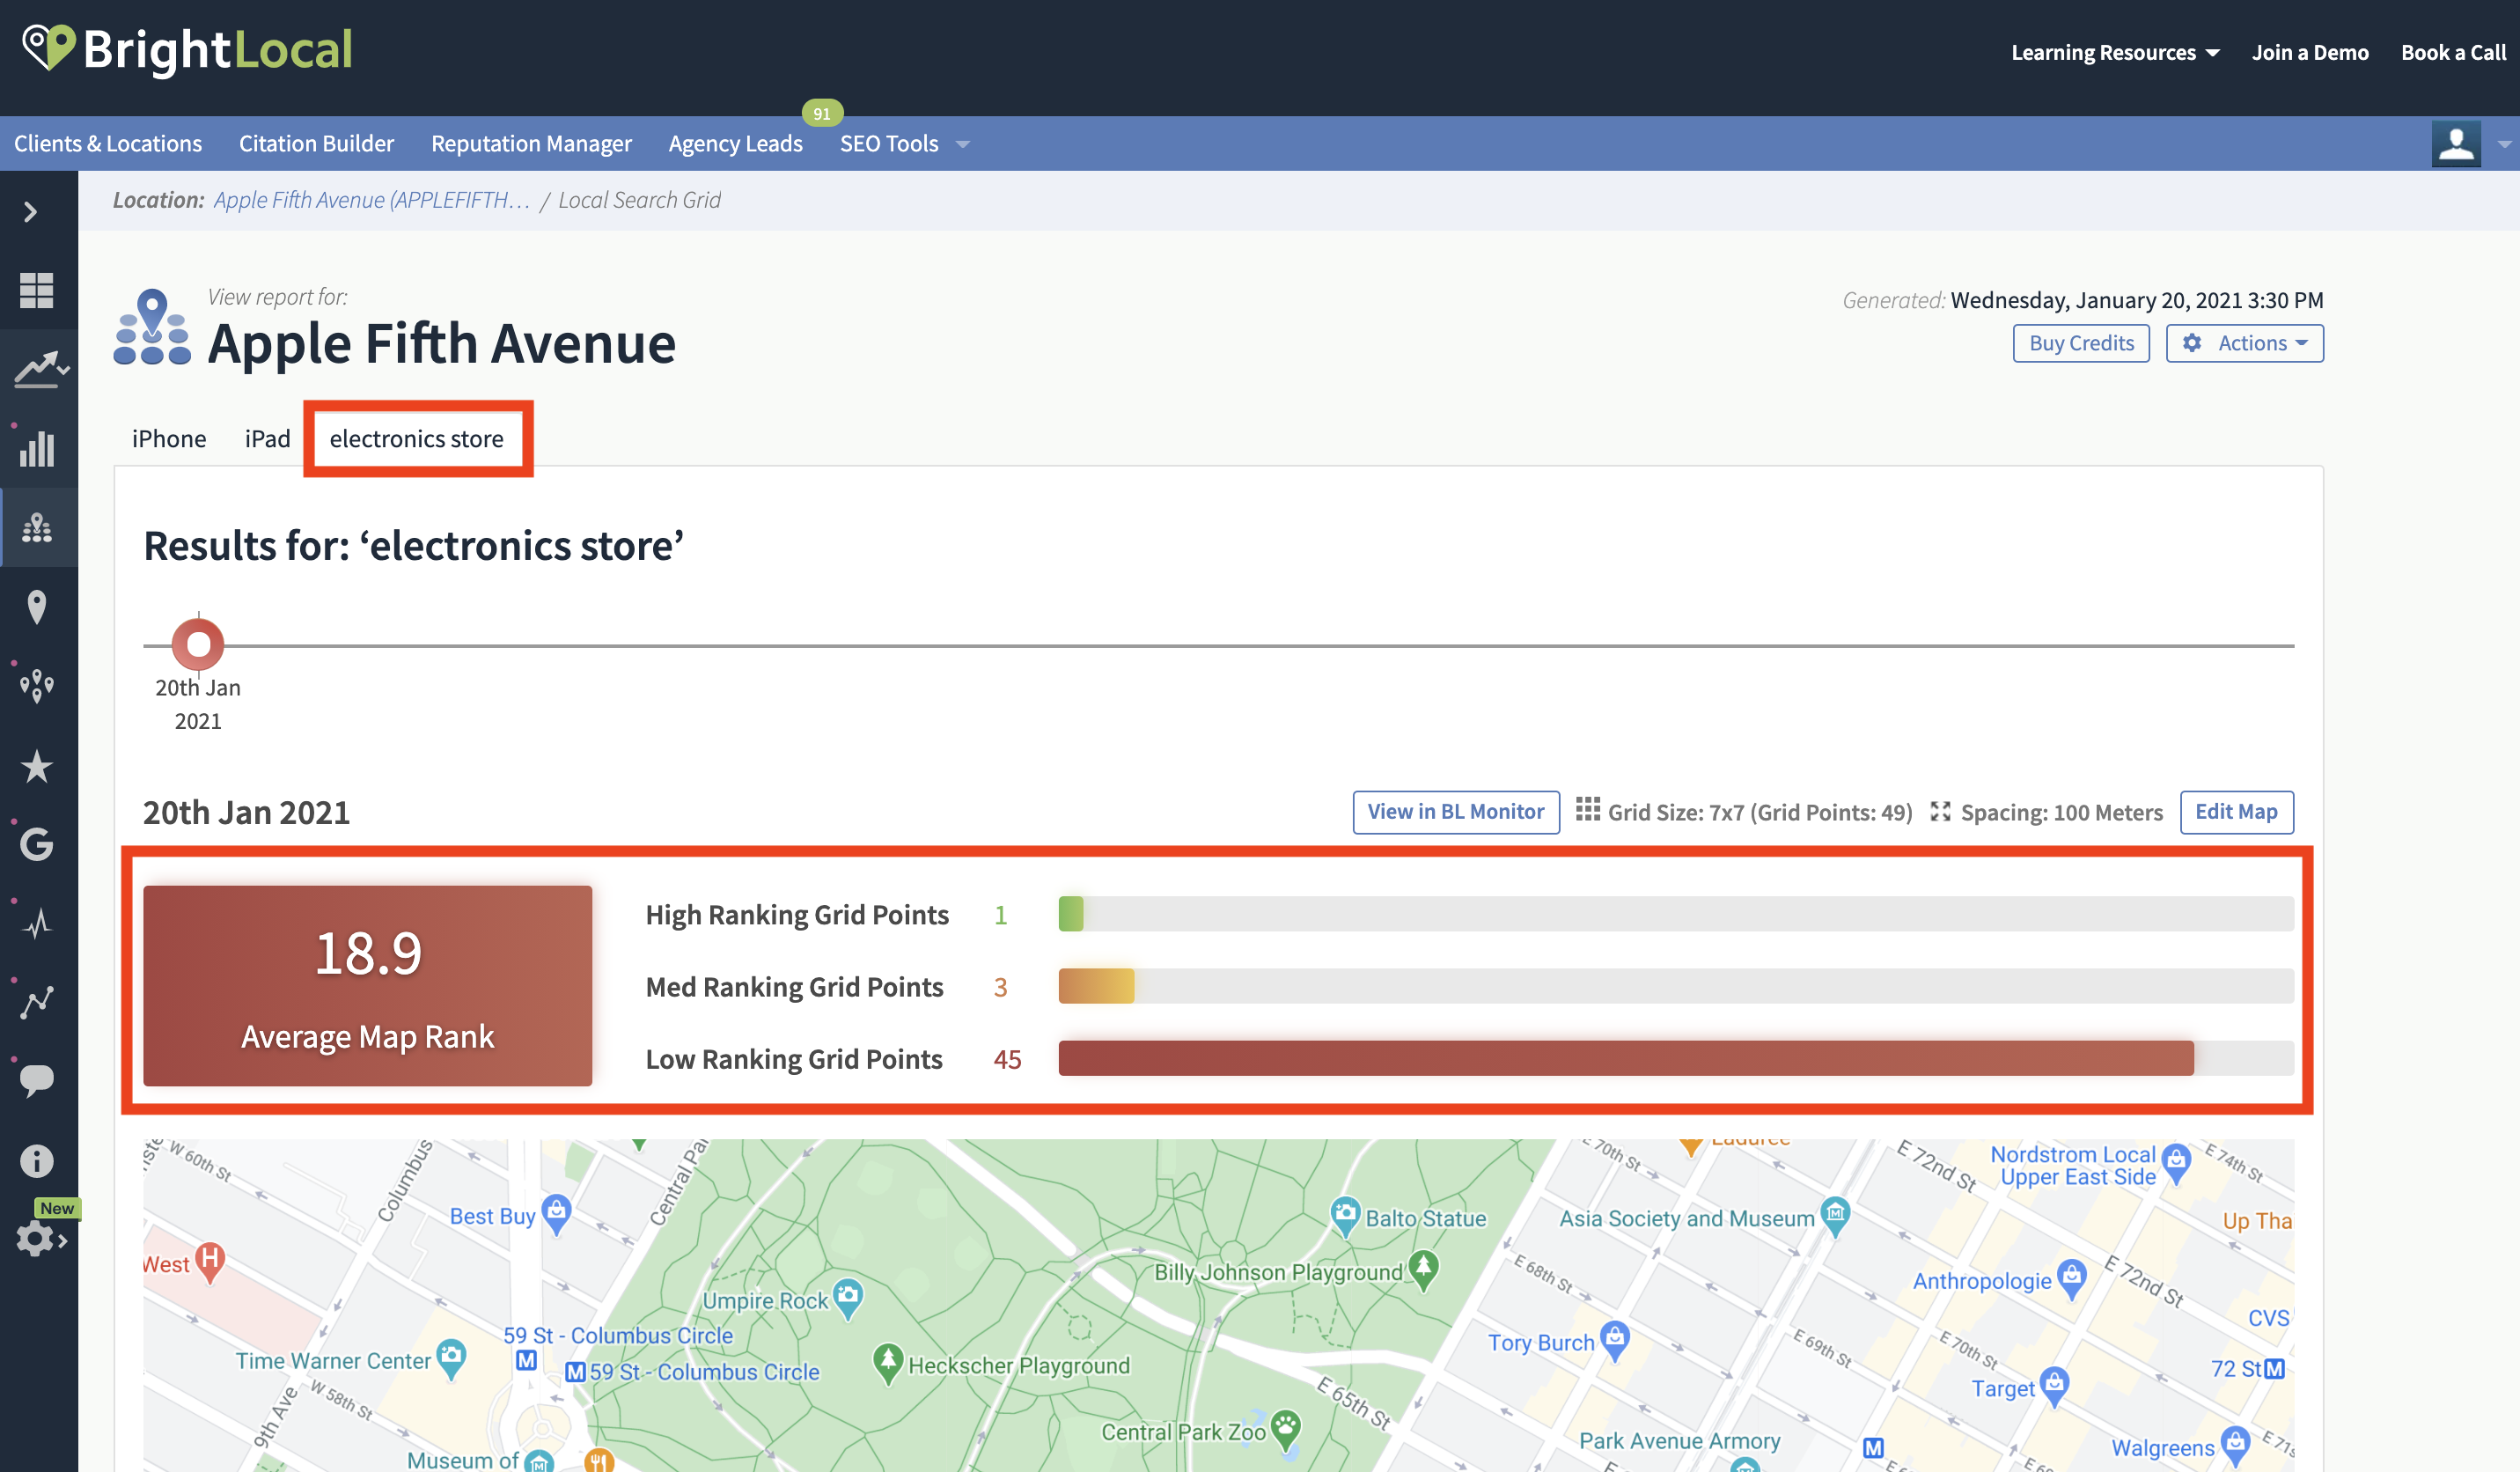The image size is (2520, 1472).
Task: Click Book a Call link
Action: pyautogui.click(x=2453, y=52)
